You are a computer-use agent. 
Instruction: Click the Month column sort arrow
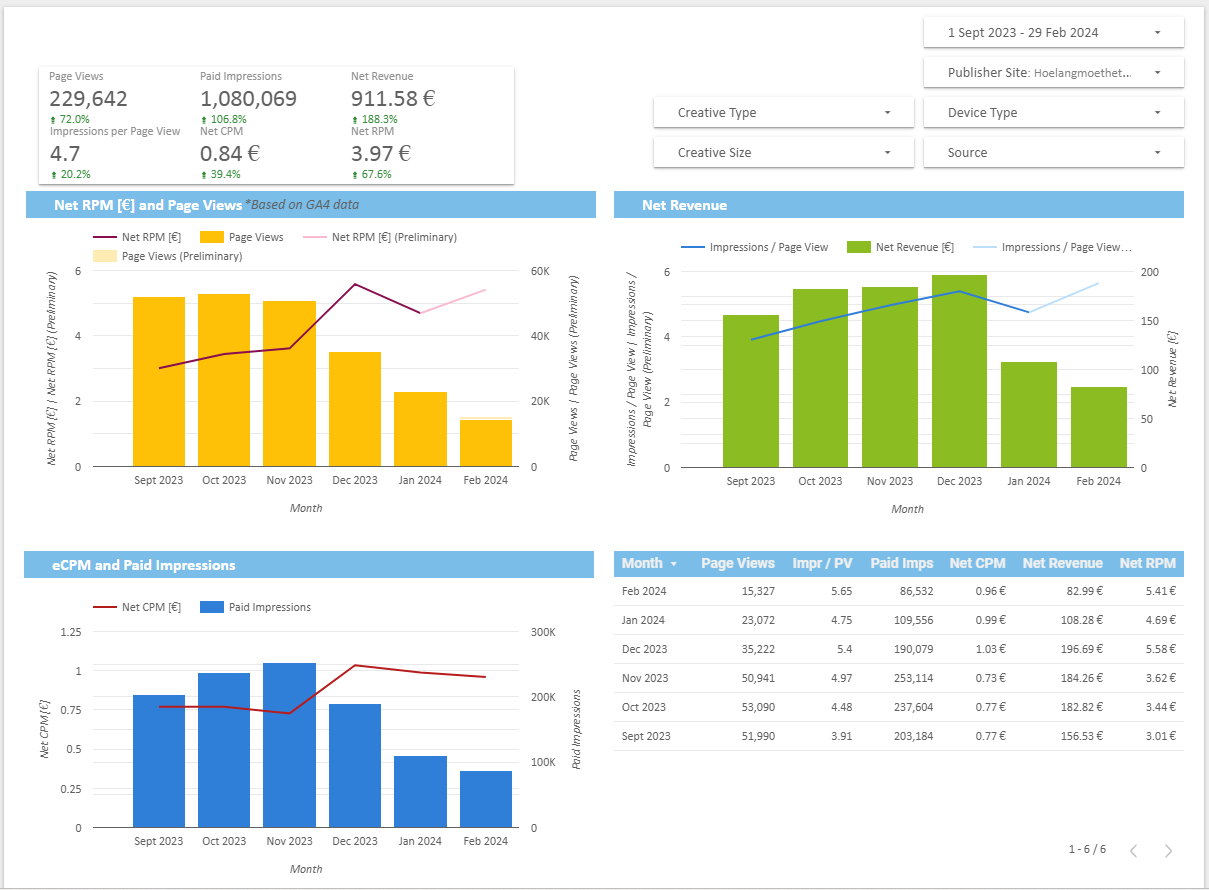[x=674, y=564]
